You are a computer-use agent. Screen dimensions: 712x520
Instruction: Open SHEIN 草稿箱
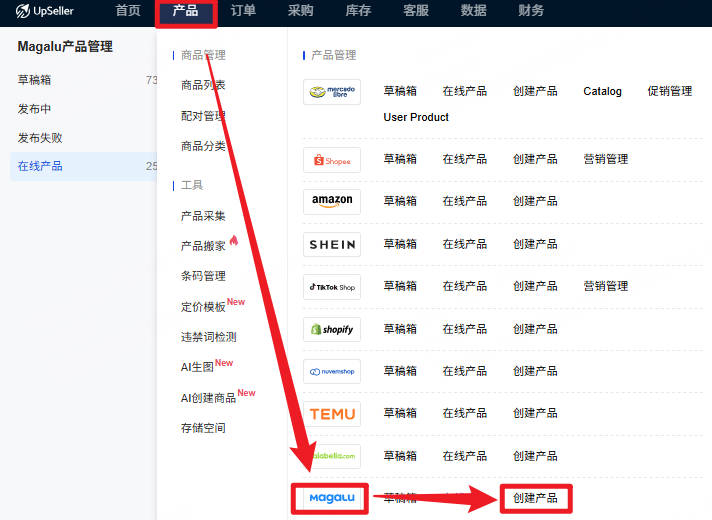(x=400, y=244)
